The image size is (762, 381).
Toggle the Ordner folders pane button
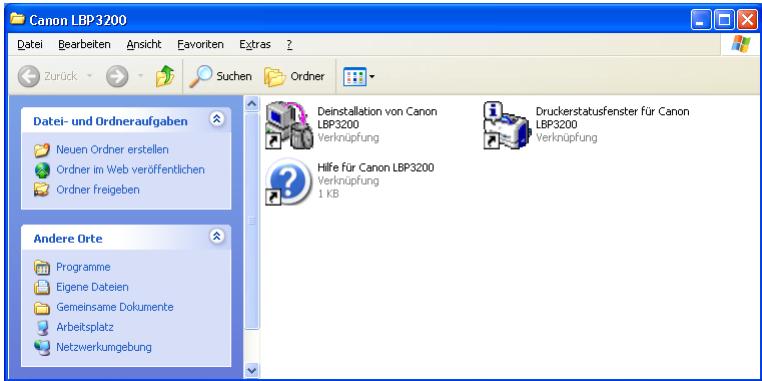pos(294,76)
